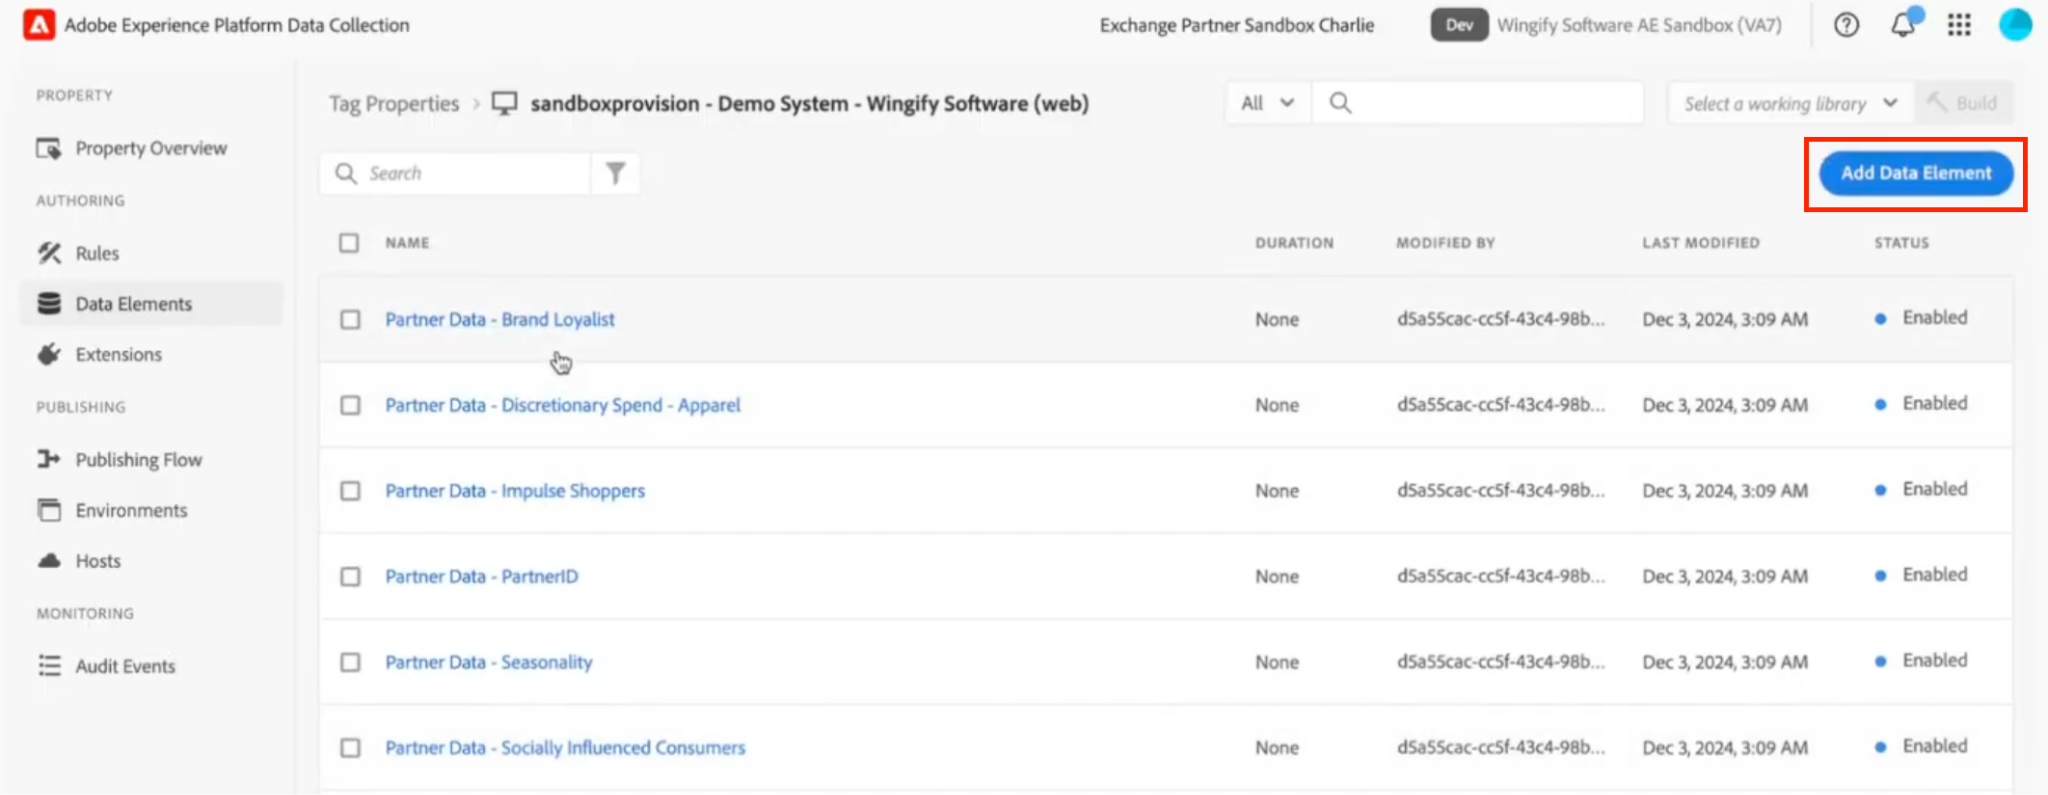Open the apps grid switcher icon
Screen dimensions: 2048x795
coord(1959,25)
